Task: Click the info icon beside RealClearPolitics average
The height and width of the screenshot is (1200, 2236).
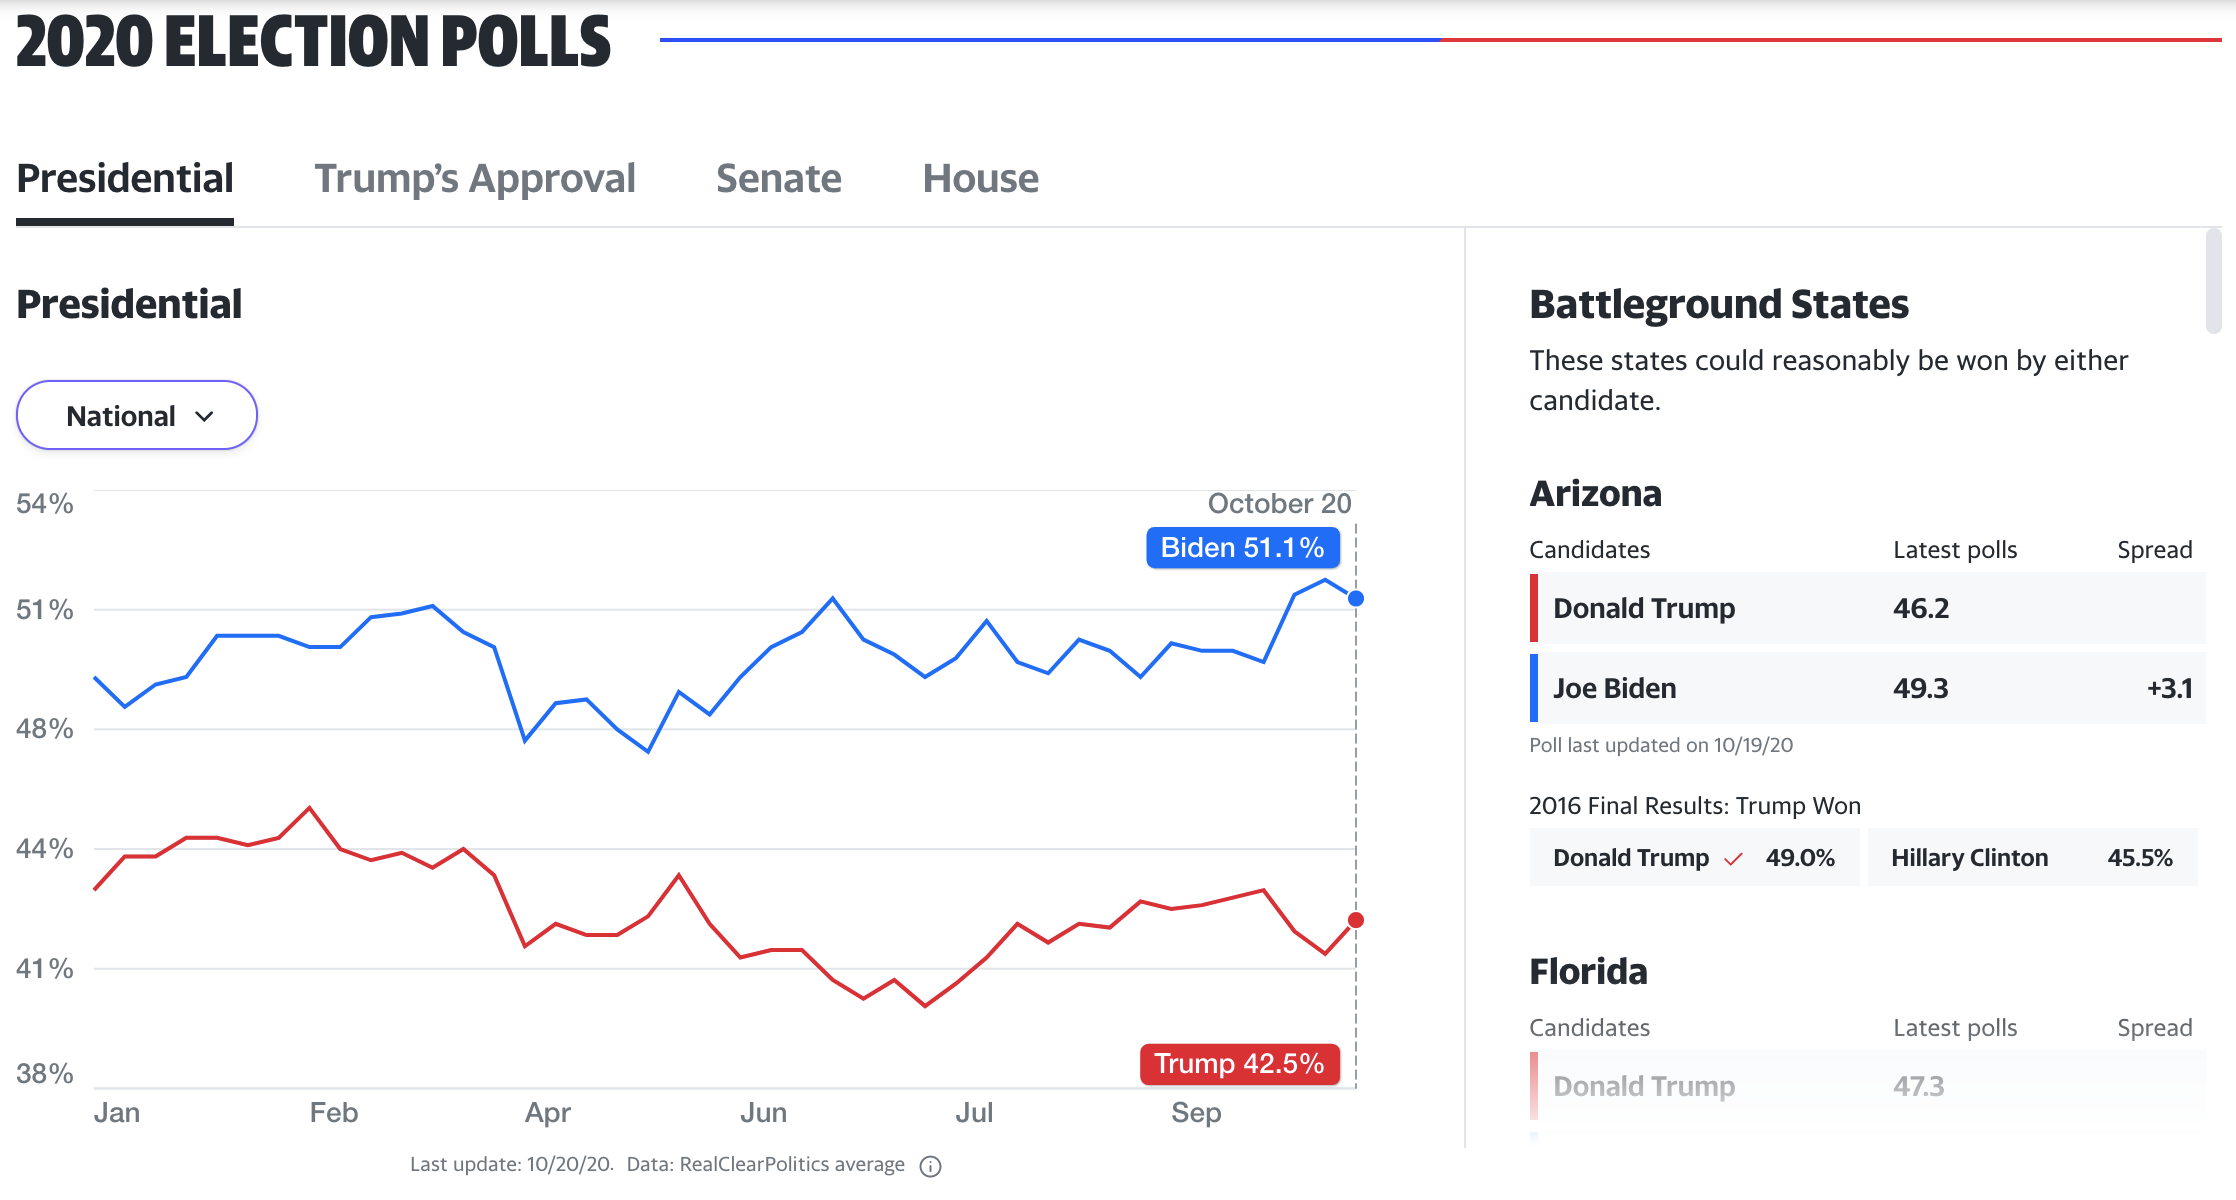Action: point(930,1166)
